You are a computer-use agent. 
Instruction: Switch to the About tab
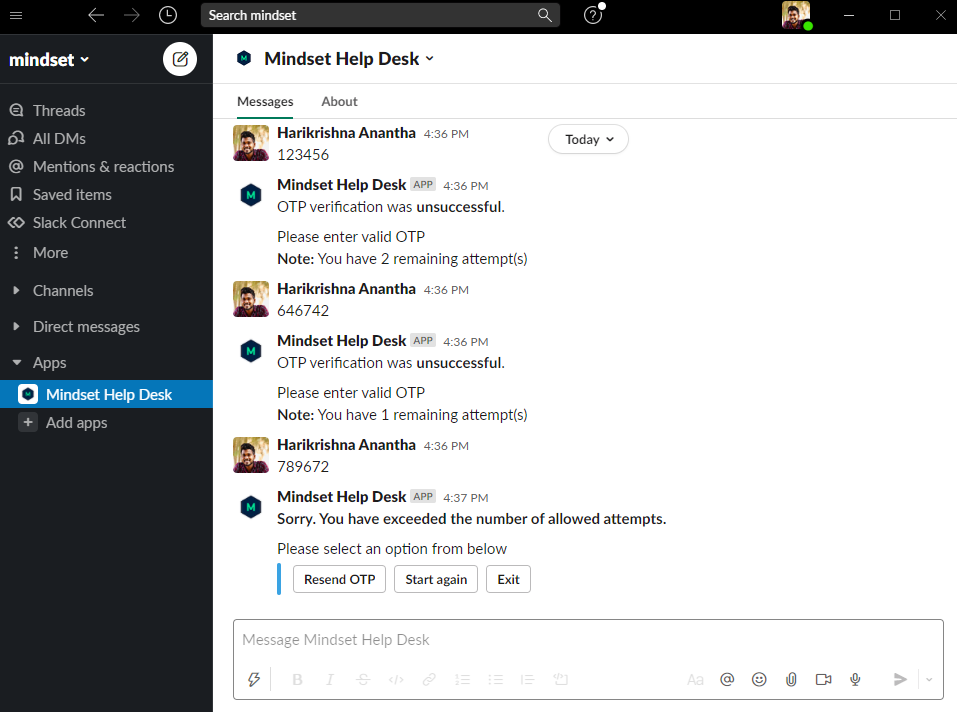[x=339, y=101]
